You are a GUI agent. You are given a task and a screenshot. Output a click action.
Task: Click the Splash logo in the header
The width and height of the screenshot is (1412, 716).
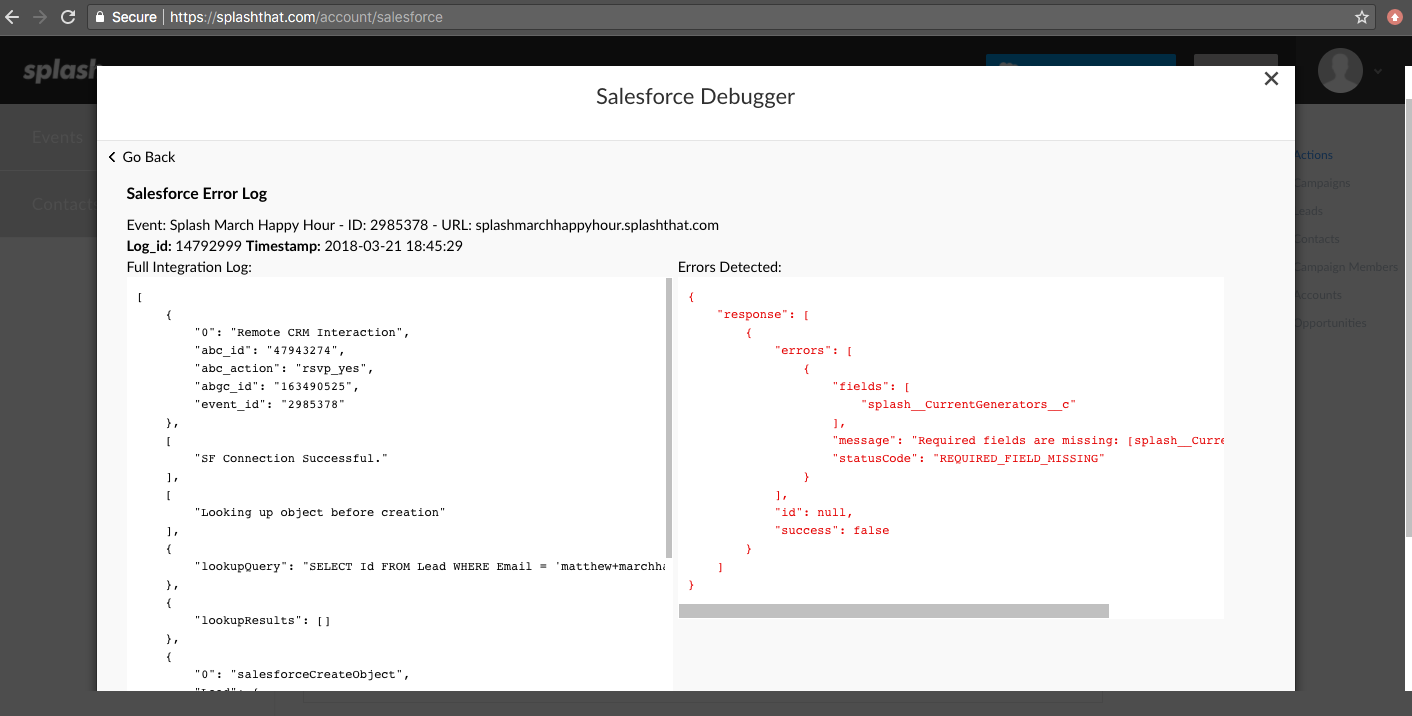60,71
